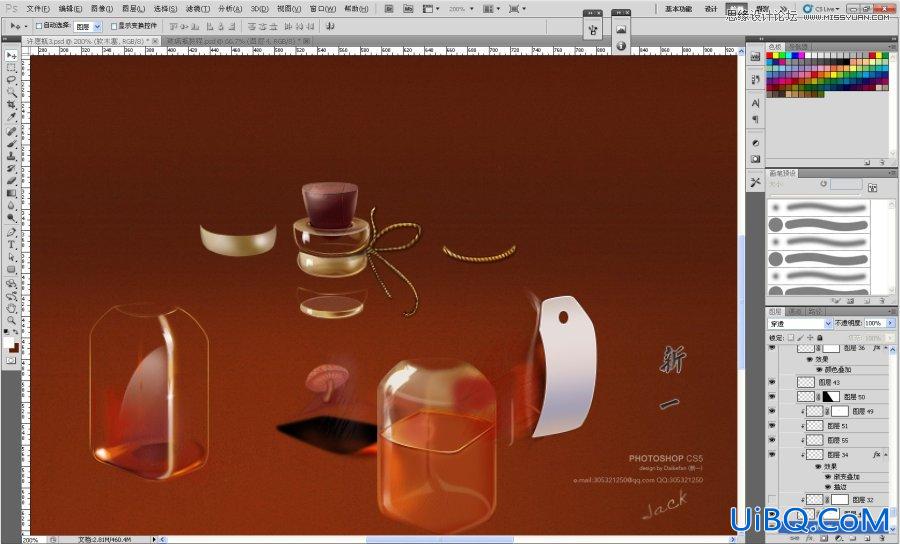The image size is (900, 544).
Task: Click the background color swatch
Action: click(x=14, y=347)
